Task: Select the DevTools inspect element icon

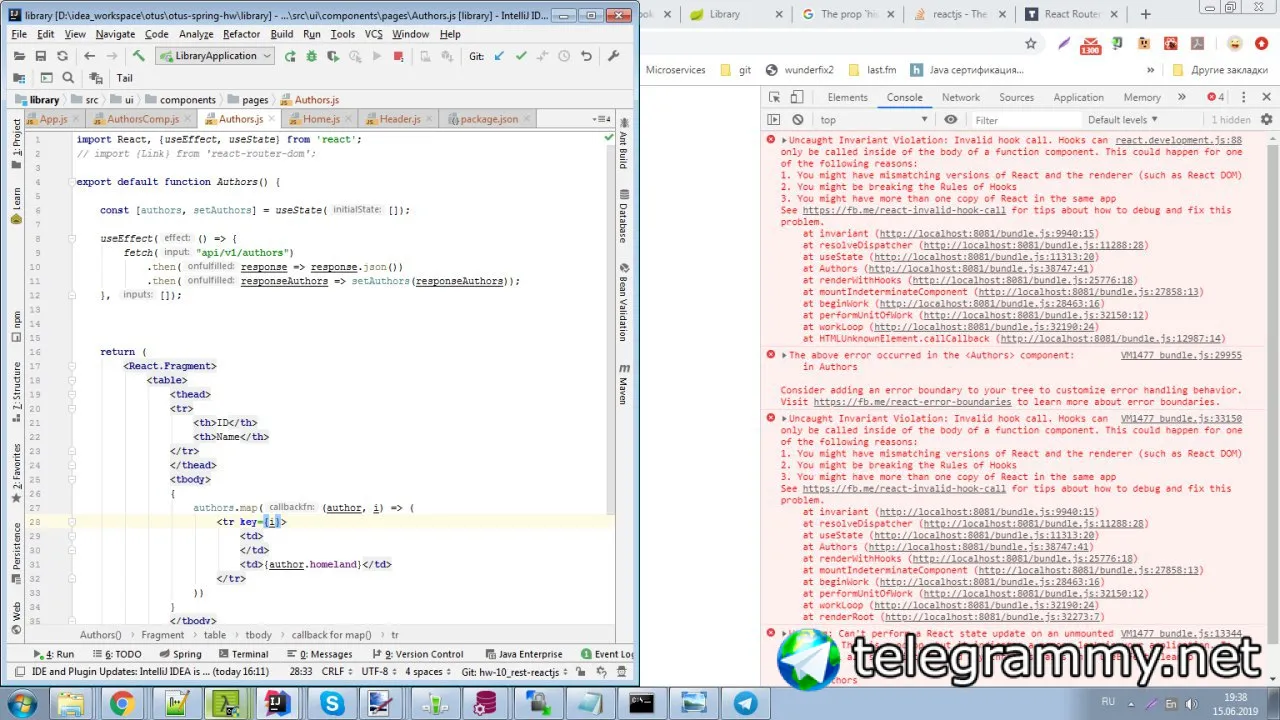Action: 775,97
